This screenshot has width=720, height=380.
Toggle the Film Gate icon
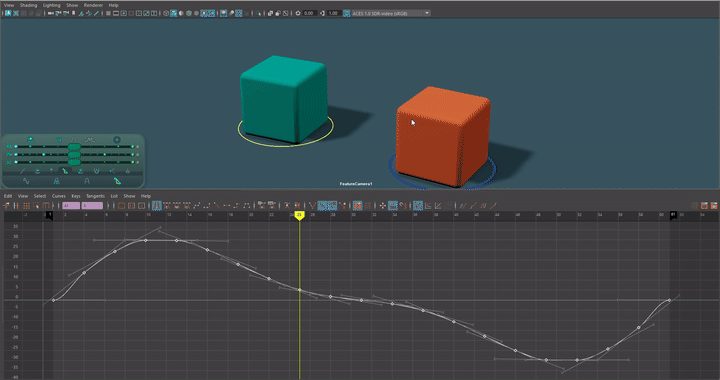(x=116, y=13)
